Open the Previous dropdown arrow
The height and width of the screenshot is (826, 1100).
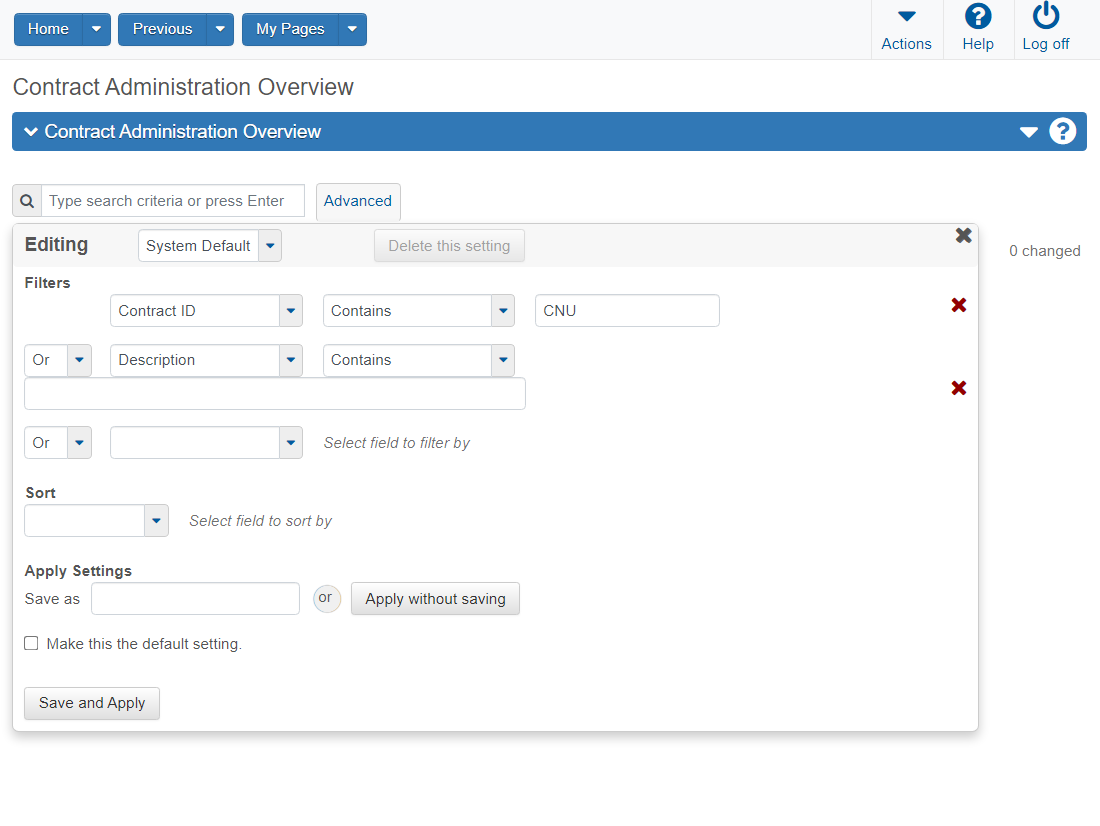pyautogui.click(x=220, y=29)
